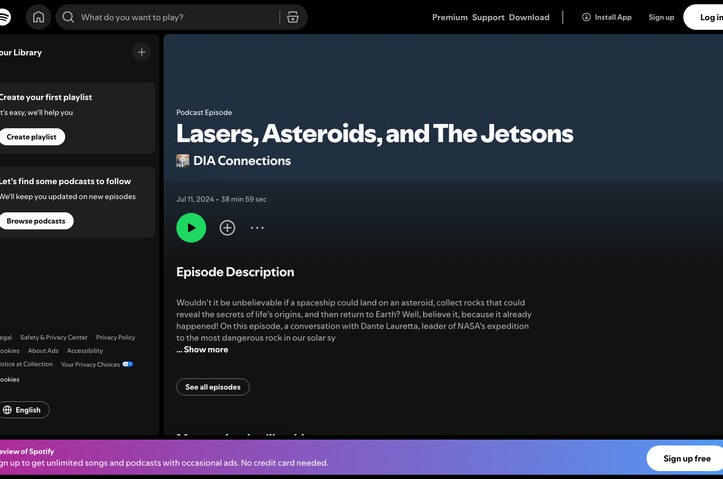723x479 pixels.
Task: Click 'Jul 11, 2024' episode date text
Action: [x=195, y=199]
